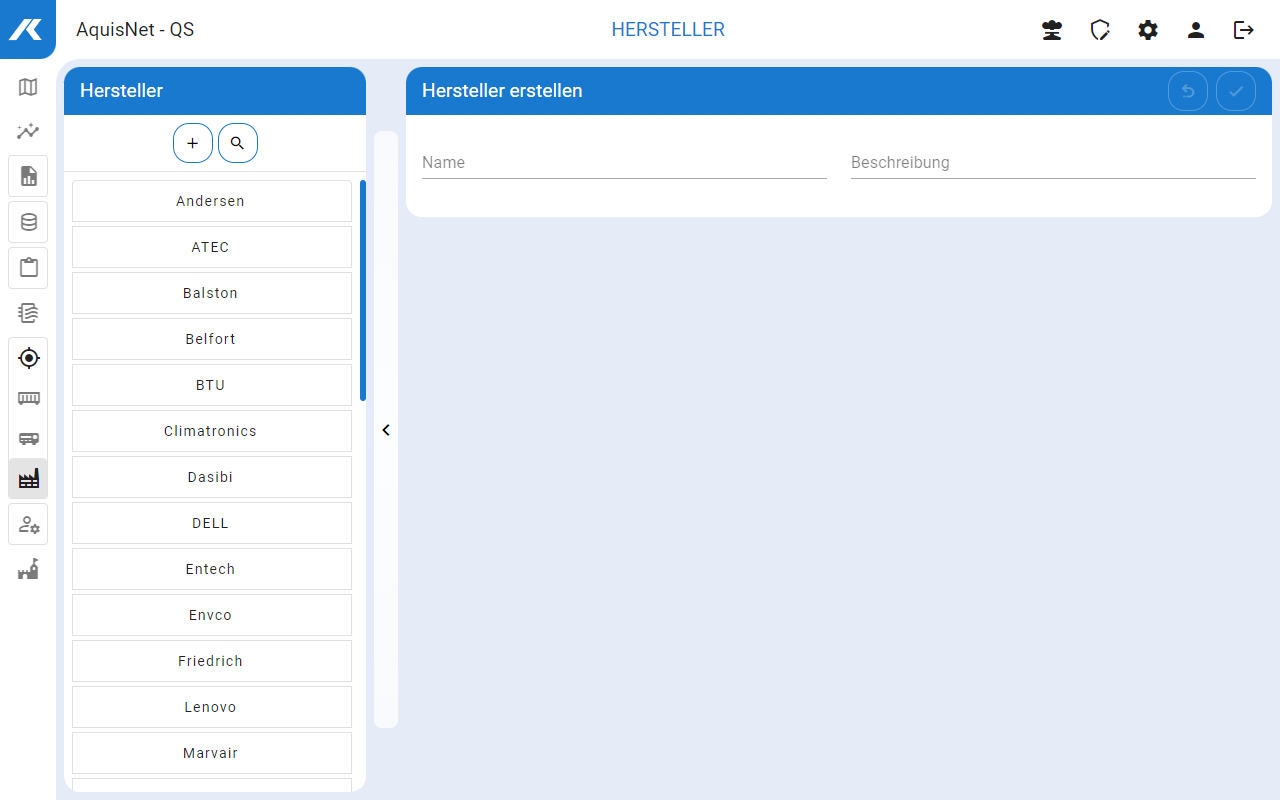
Task: Focus the Beschreibung input field
Action: (x=1052, y=163)
